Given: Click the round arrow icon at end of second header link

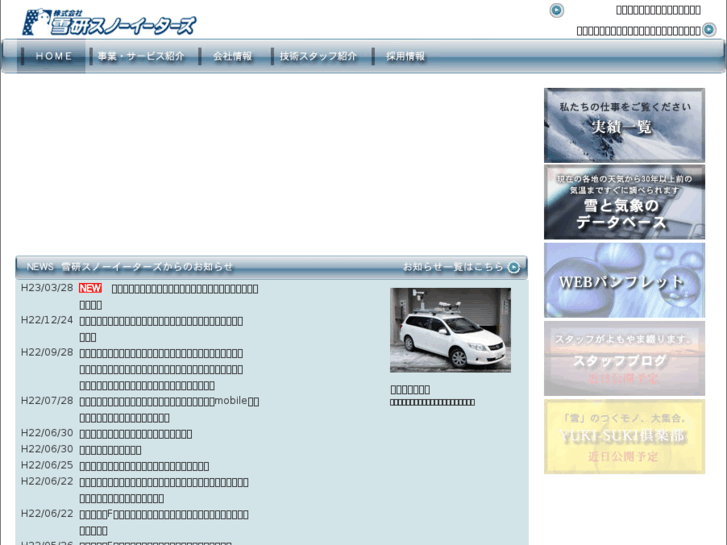Looking at the screenshot, I should [709, 30].
